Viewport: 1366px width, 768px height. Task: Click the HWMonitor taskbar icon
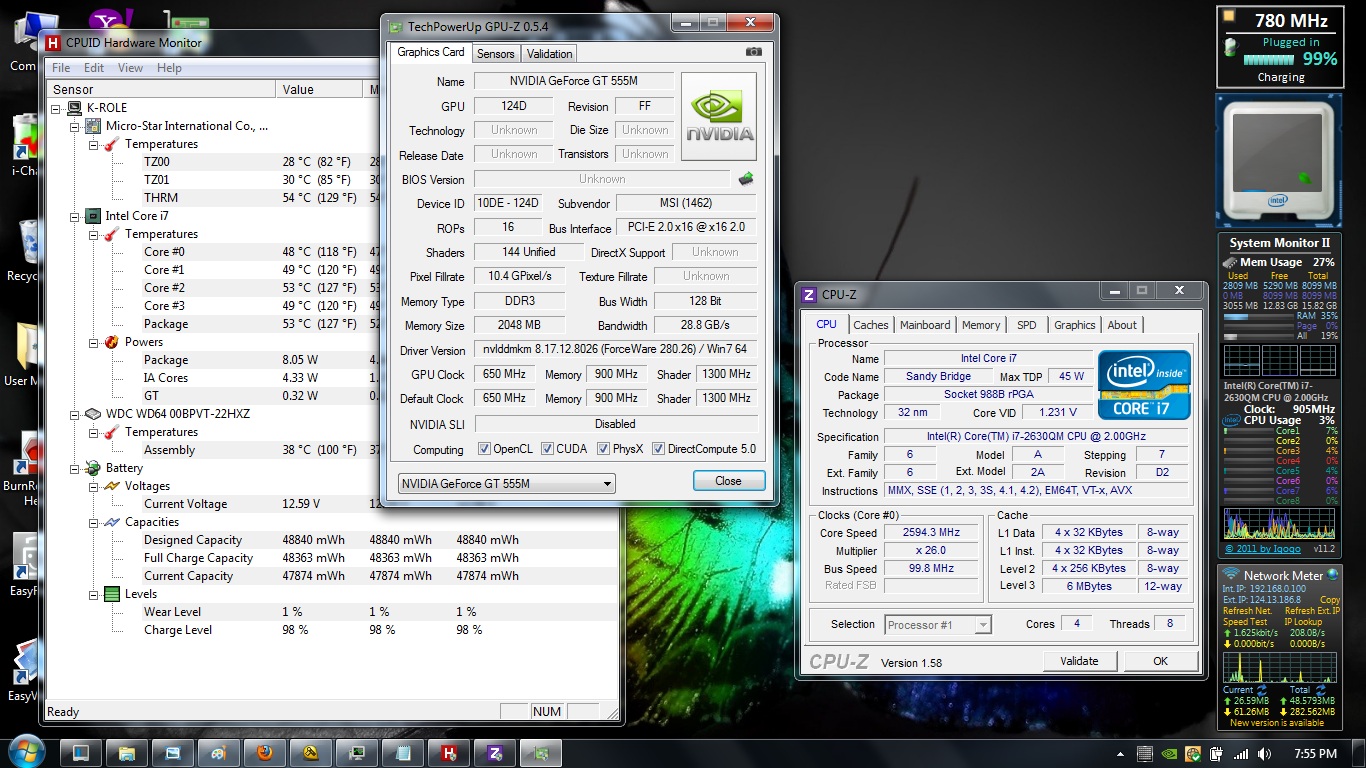pyautogui.click(x=449, y=753)
